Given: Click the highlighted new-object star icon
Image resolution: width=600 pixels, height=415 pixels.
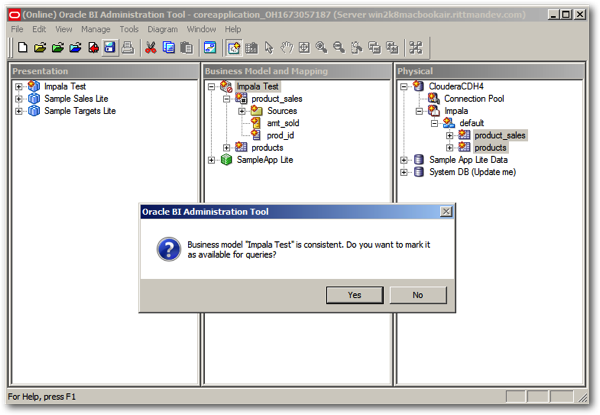Looking at the screenshot, I should pyautogui.click(x=234, y=48).
